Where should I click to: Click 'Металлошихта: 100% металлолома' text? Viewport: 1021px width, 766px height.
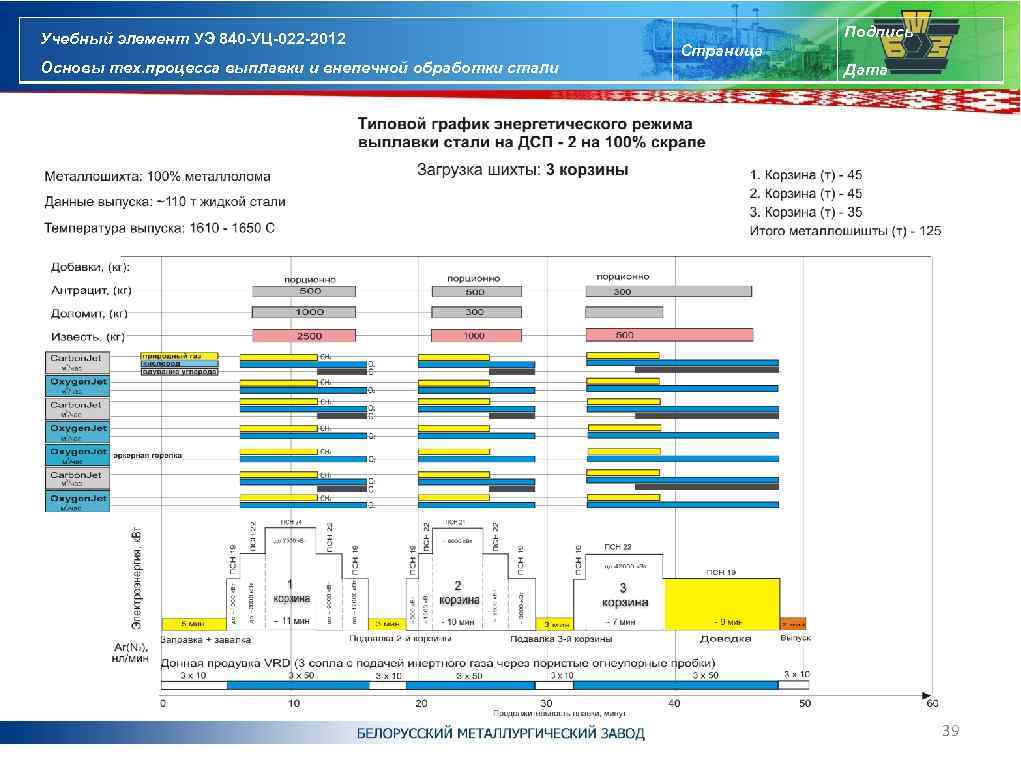click(158, 177)
